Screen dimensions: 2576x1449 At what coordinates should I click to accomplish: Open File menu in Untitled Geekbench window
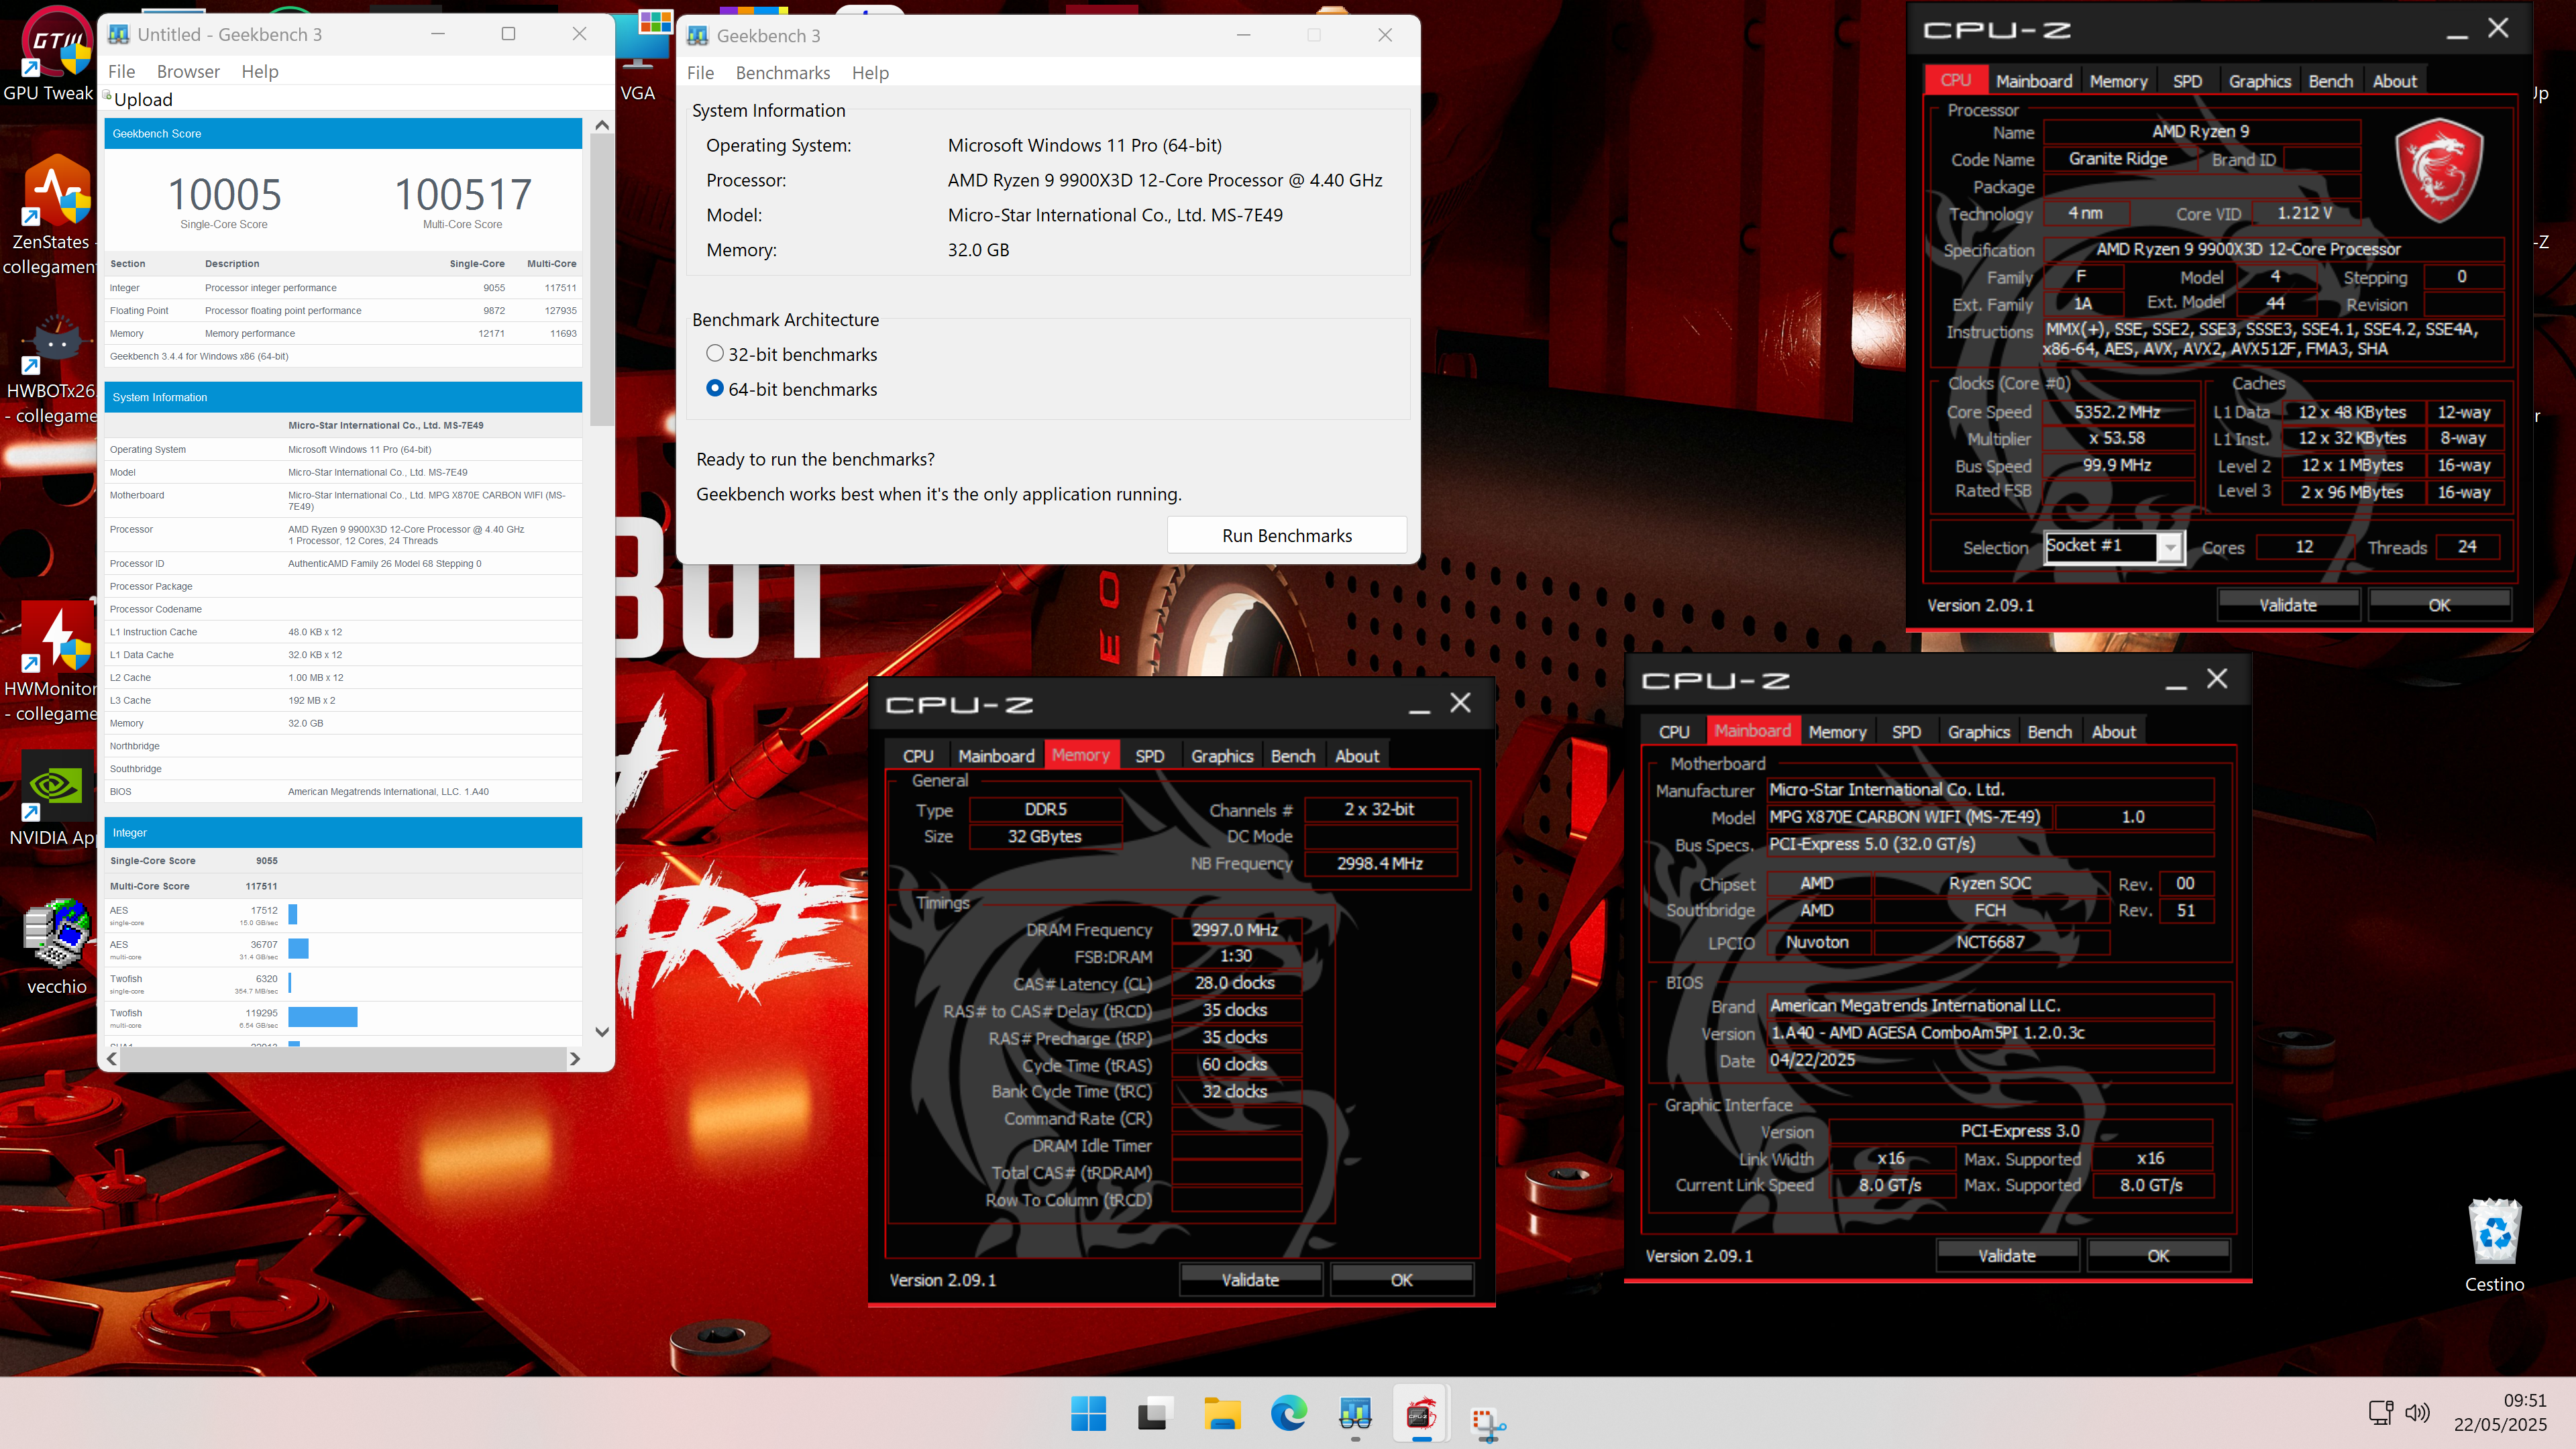[121, 71]
